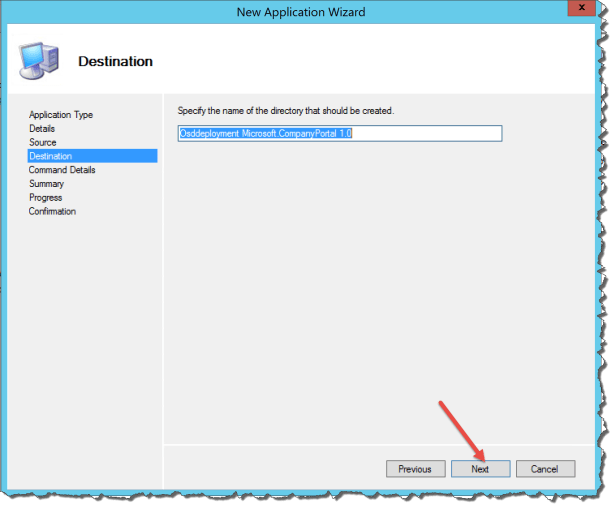Select the Progress step in sidebar
Image resolution: width=616 pixels, height=509 pixels.
click(45, 198)
